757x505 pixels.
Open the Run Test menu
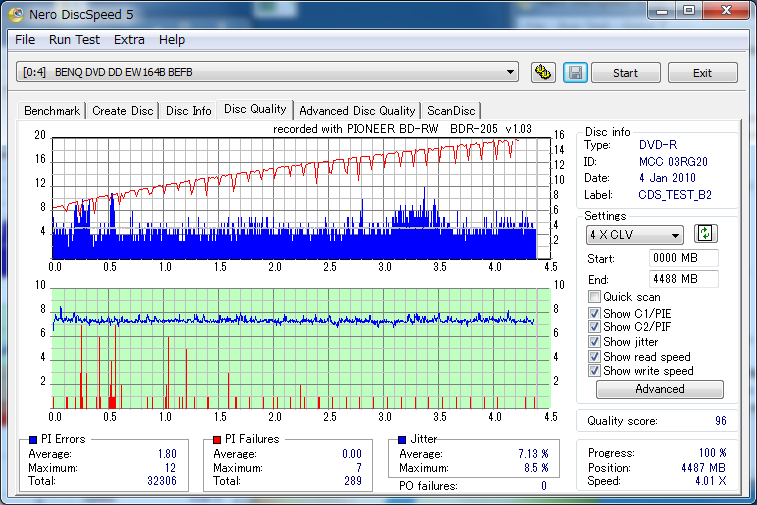[74, 40]
